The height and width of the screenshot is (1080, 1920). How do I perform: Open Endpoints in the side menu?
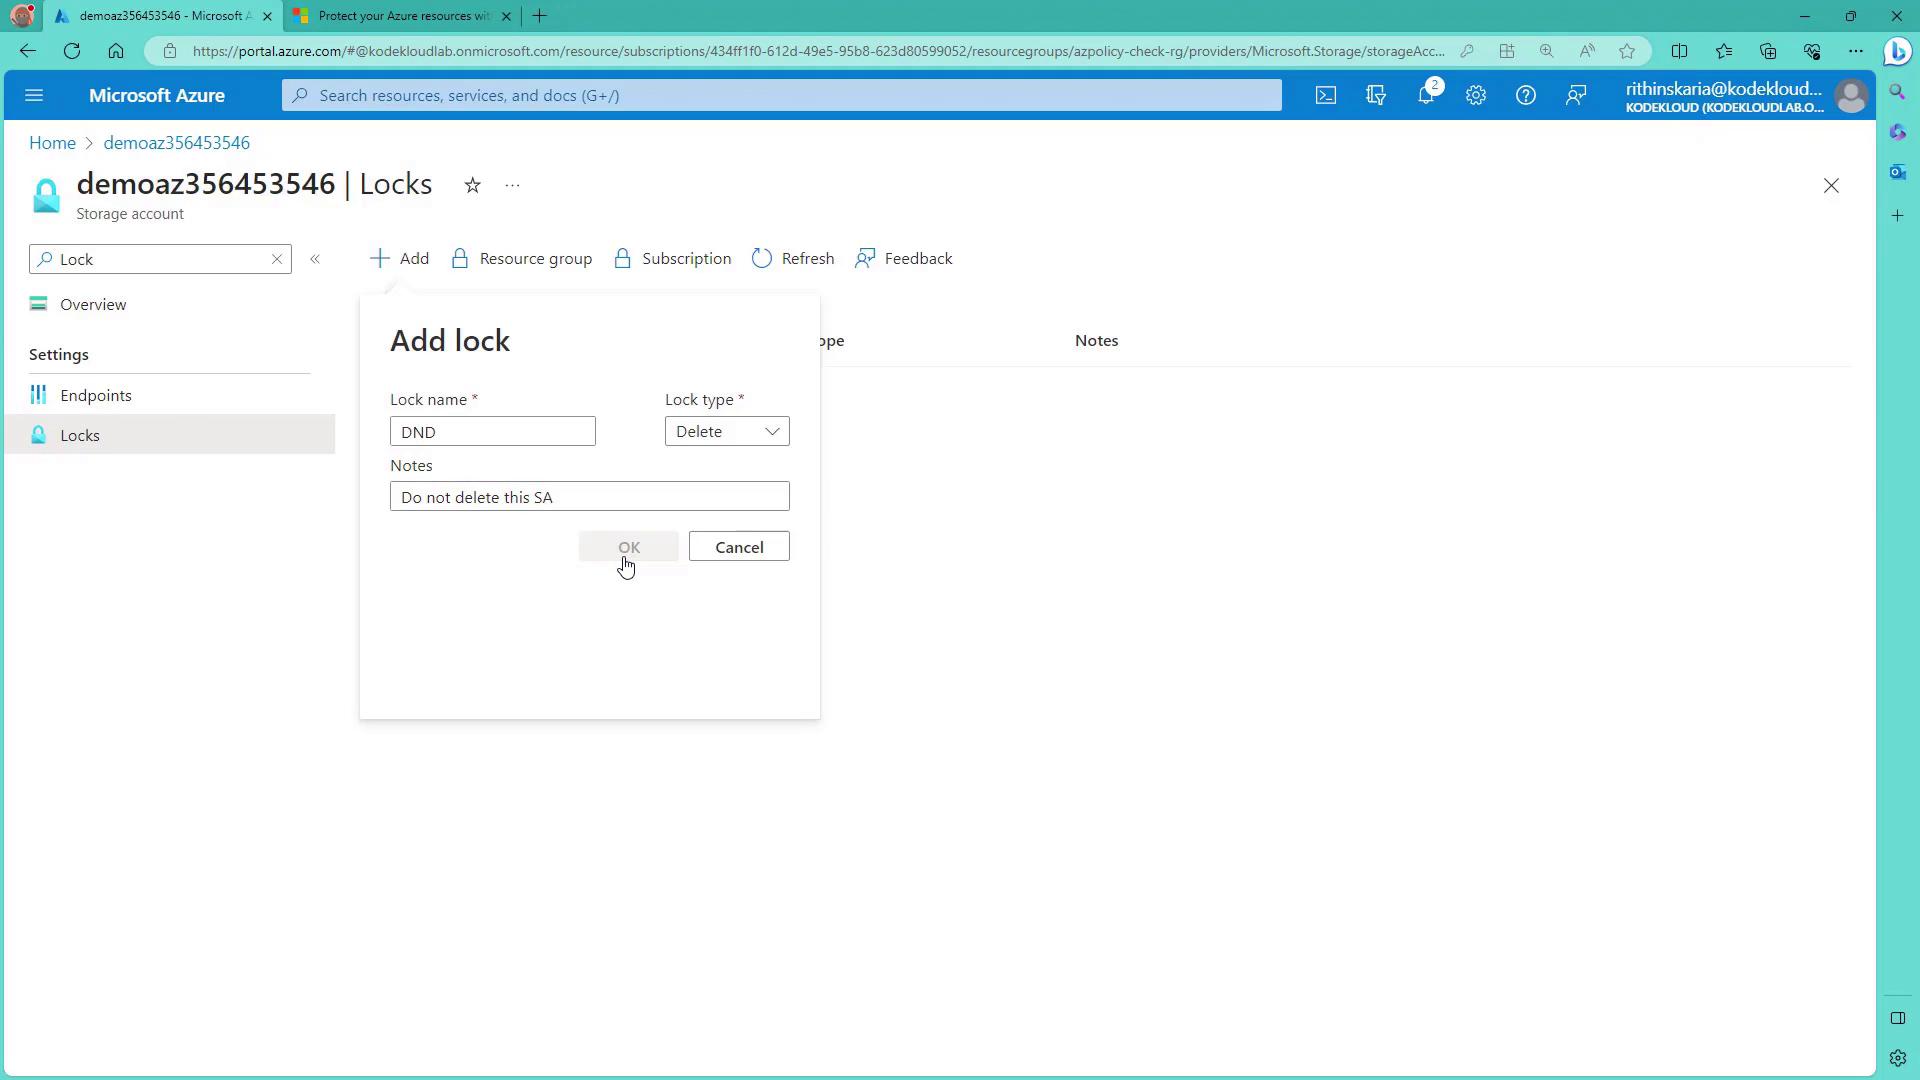pyautogui.click(x=95, y=395)
